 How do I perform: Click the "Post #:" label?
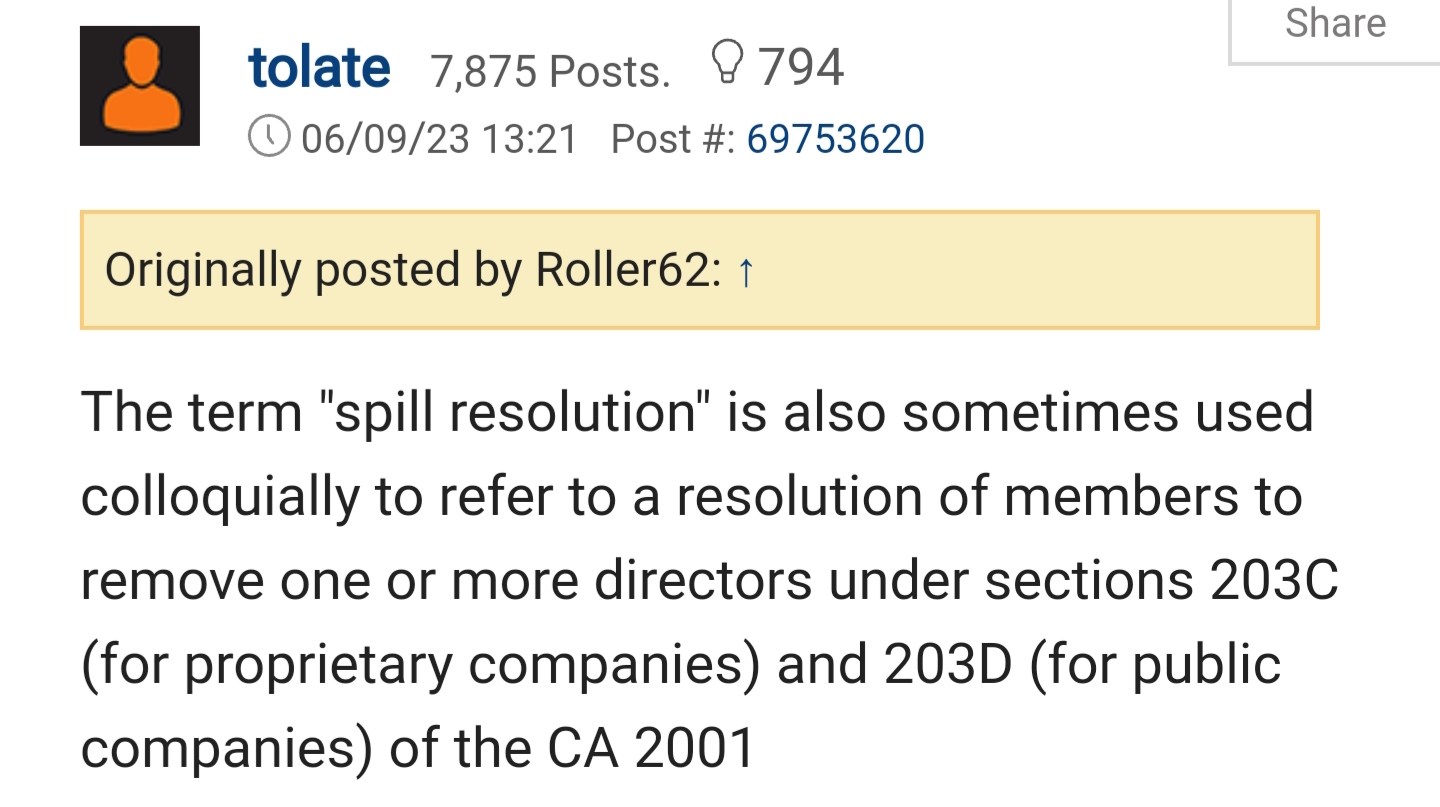pos(673,139)
